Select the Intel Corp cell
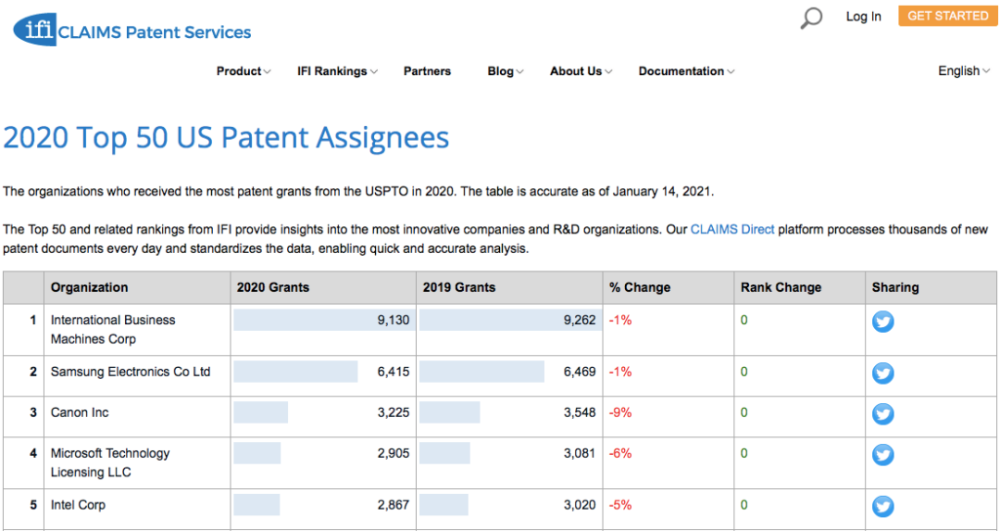Viewport: 1000px width, 531px height. 137,509
